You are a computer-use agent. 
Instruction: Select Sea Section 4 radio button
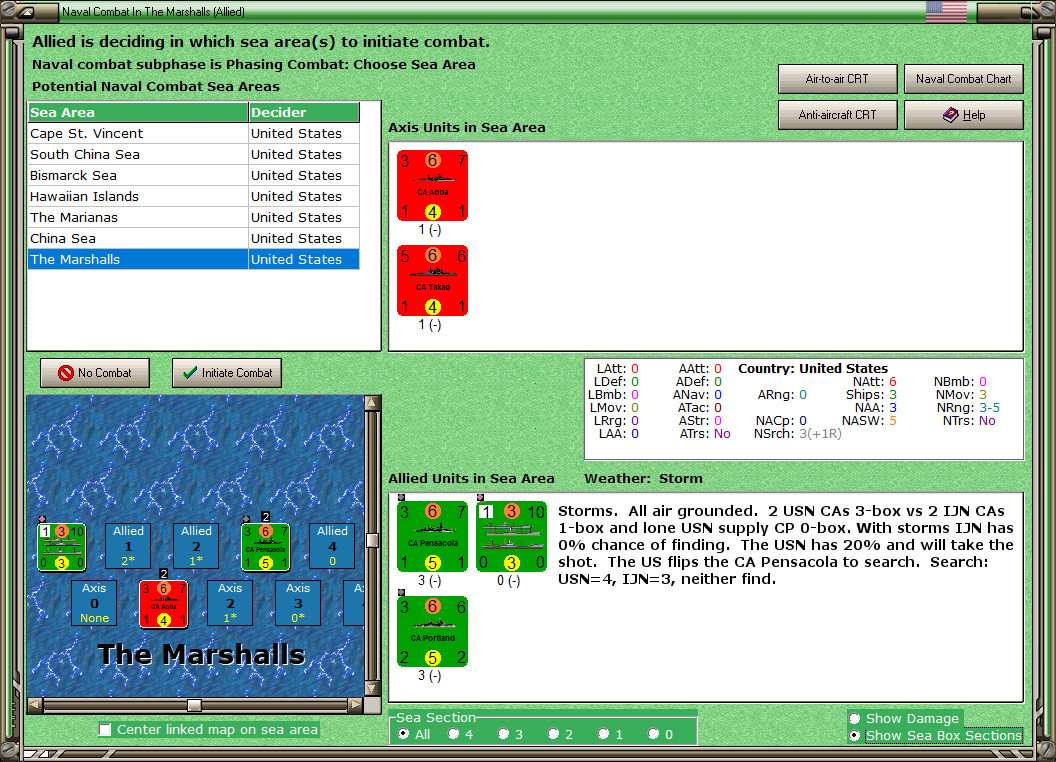[454, 734]
